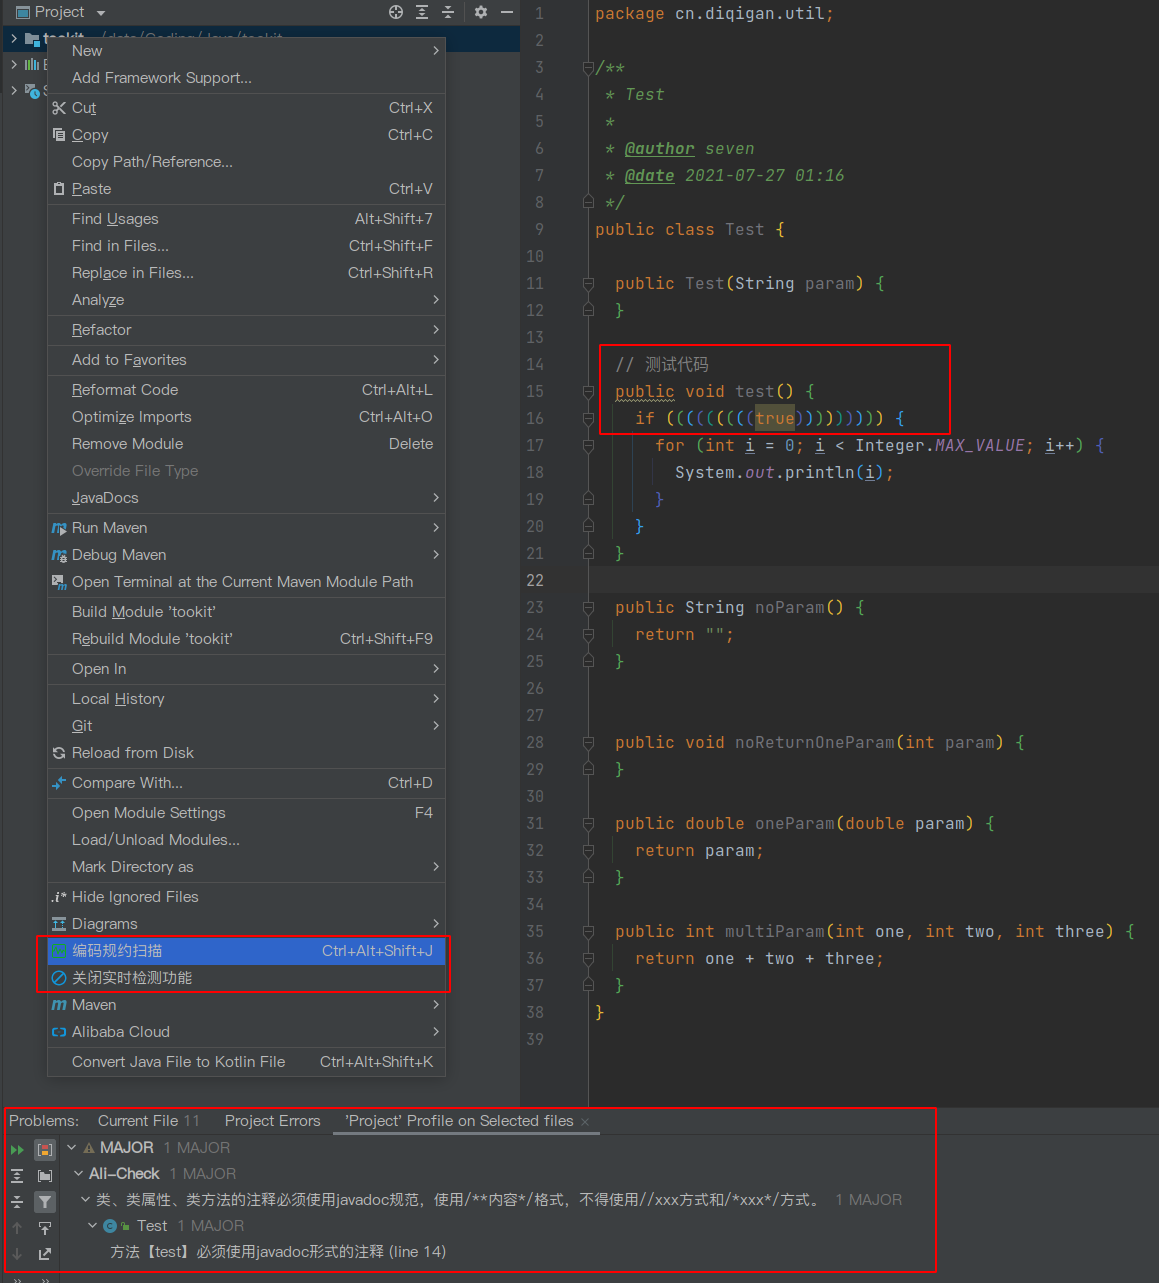
Task: Choose Reformat Code
Action: [246, 390]
